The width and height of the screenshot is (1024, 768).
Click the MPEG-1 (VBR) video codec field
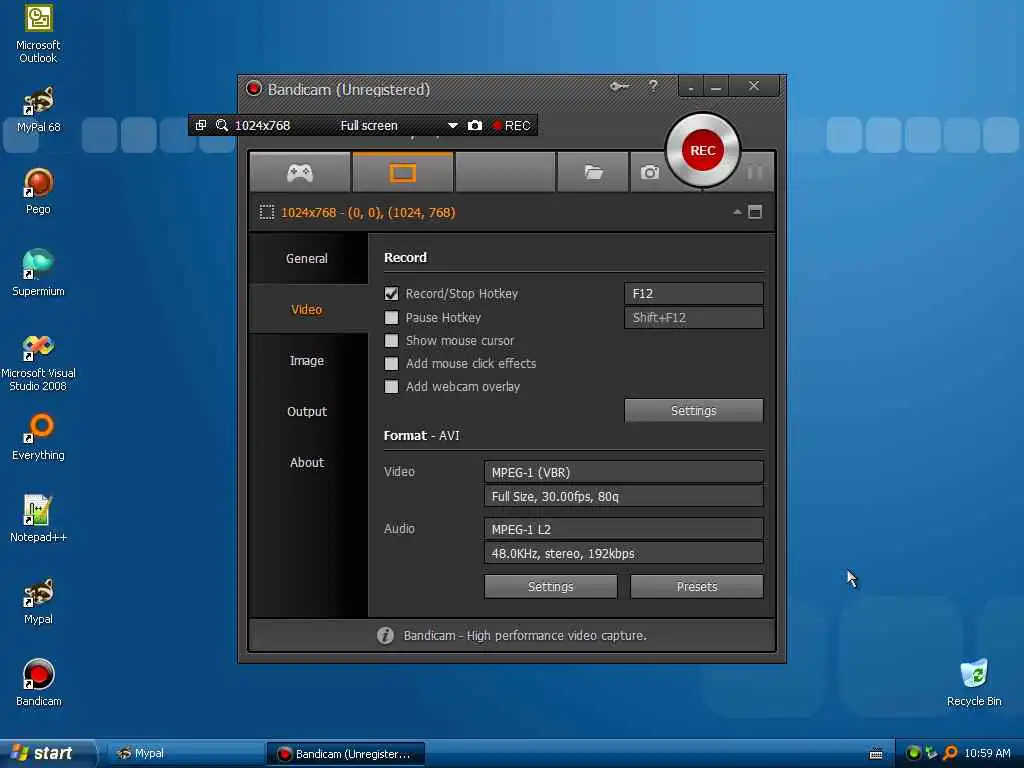(x=624, y=472)
